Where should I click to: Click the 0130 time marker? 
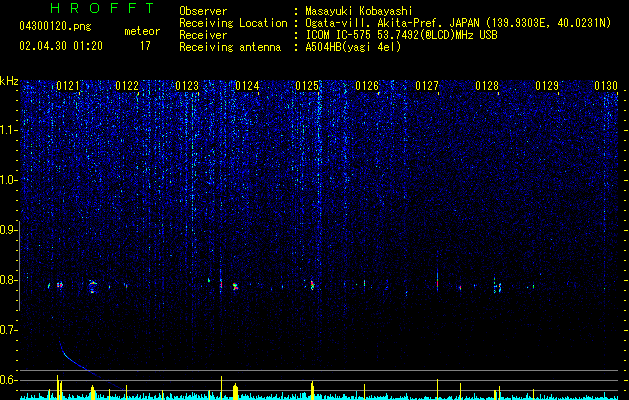point(606,86)
